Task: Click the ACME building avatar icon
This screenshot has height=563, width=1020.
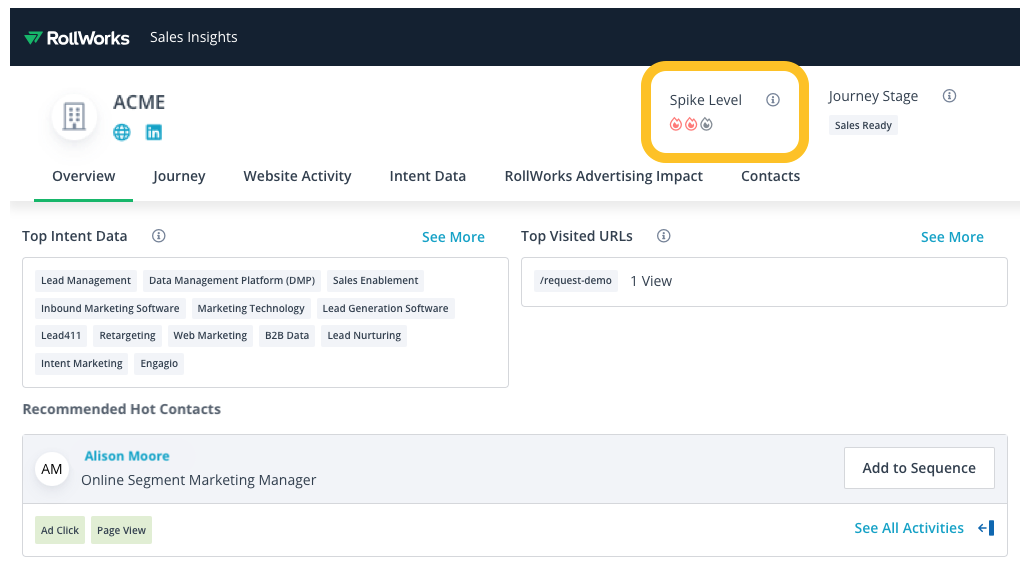Action: (74, 117)
